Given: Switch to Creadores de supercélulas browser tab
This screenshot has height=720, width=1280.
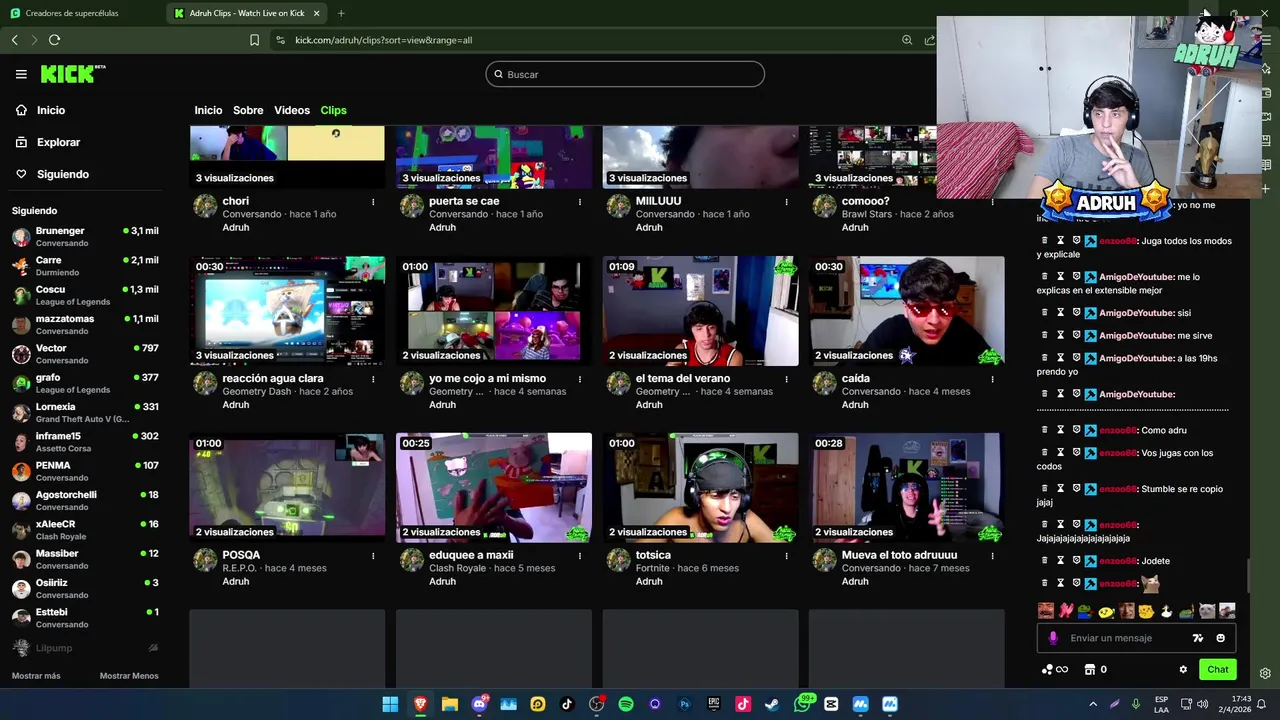Looking at the screenshot, I should coord(72,13).
